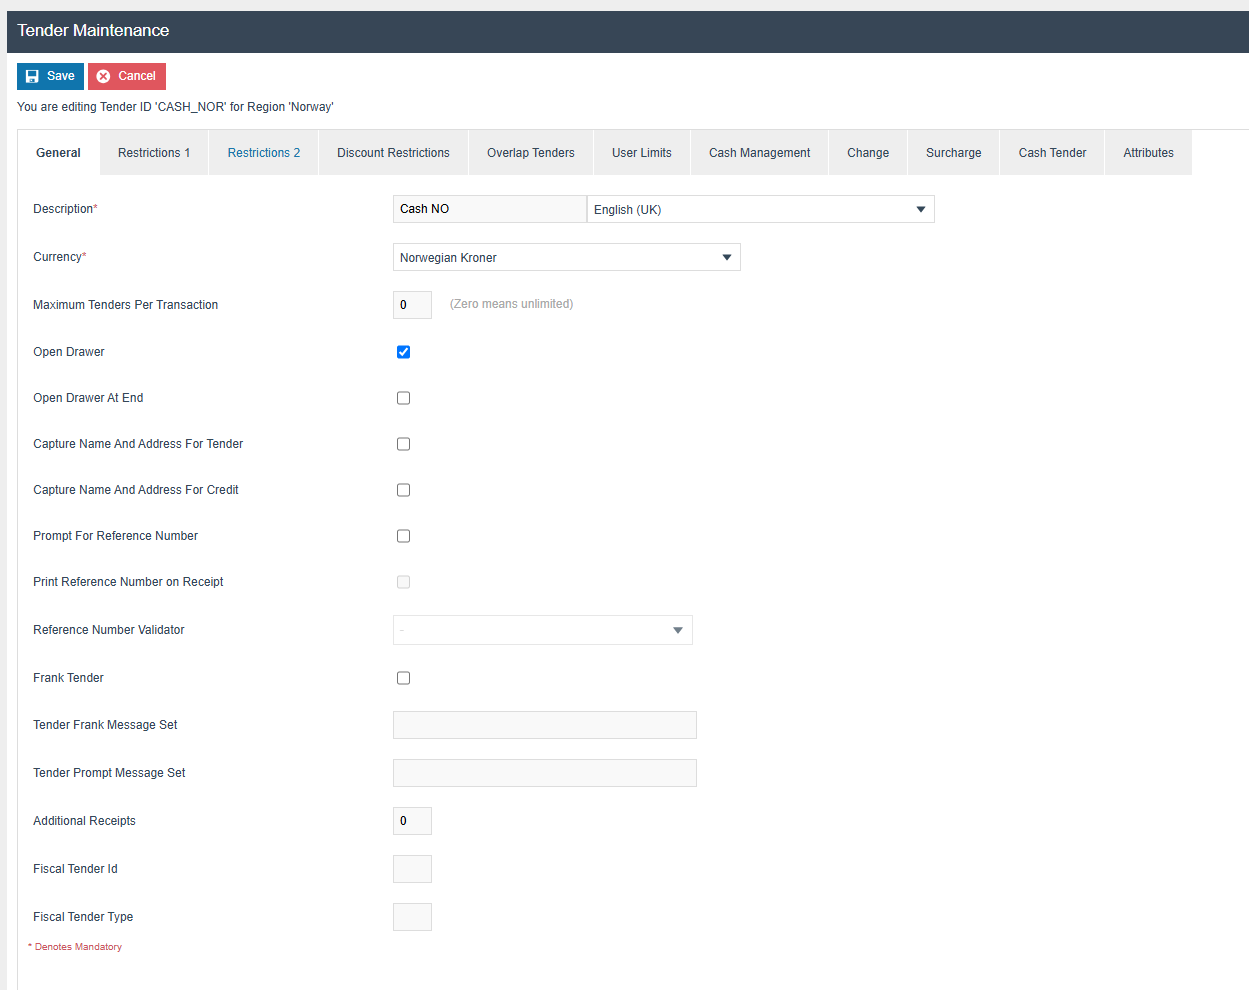1249x990 pixels.
Task: Switch to the Surcharge tab
Action: (x=953, y=153)
